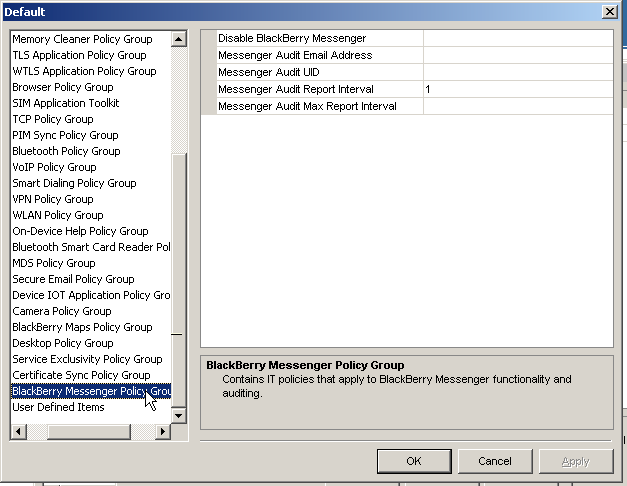627x486 pixels.
Task: Click the horizontal scroll left arrow
Action: pyautogui.click(x=18, y=431)
